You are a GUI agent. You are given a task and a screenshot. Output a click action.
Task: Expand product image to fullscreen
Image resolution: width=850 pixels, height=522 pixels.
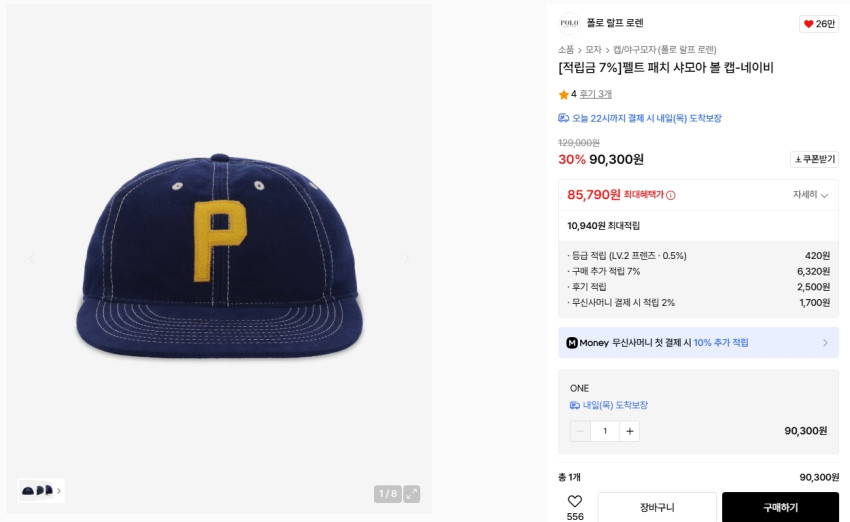point(412,494)
